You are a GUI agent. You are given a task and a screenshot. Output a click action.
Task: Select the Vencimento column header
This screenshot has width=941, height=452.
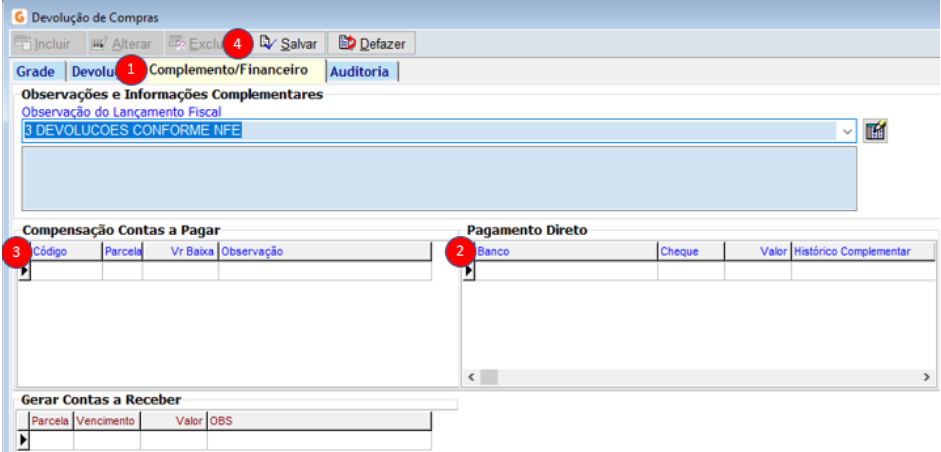coord(107,421)
